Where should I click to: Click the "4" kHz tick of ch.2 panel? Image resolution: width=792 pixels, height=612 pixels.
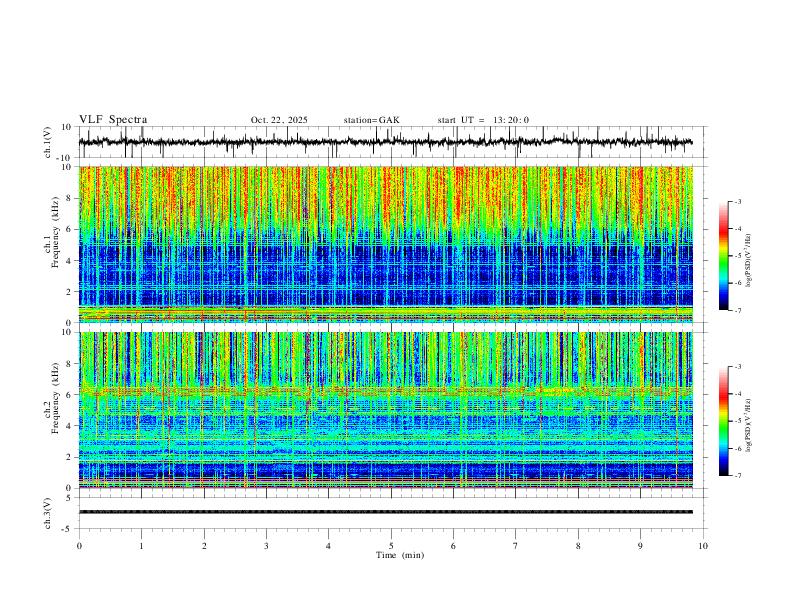coord(70,426)
